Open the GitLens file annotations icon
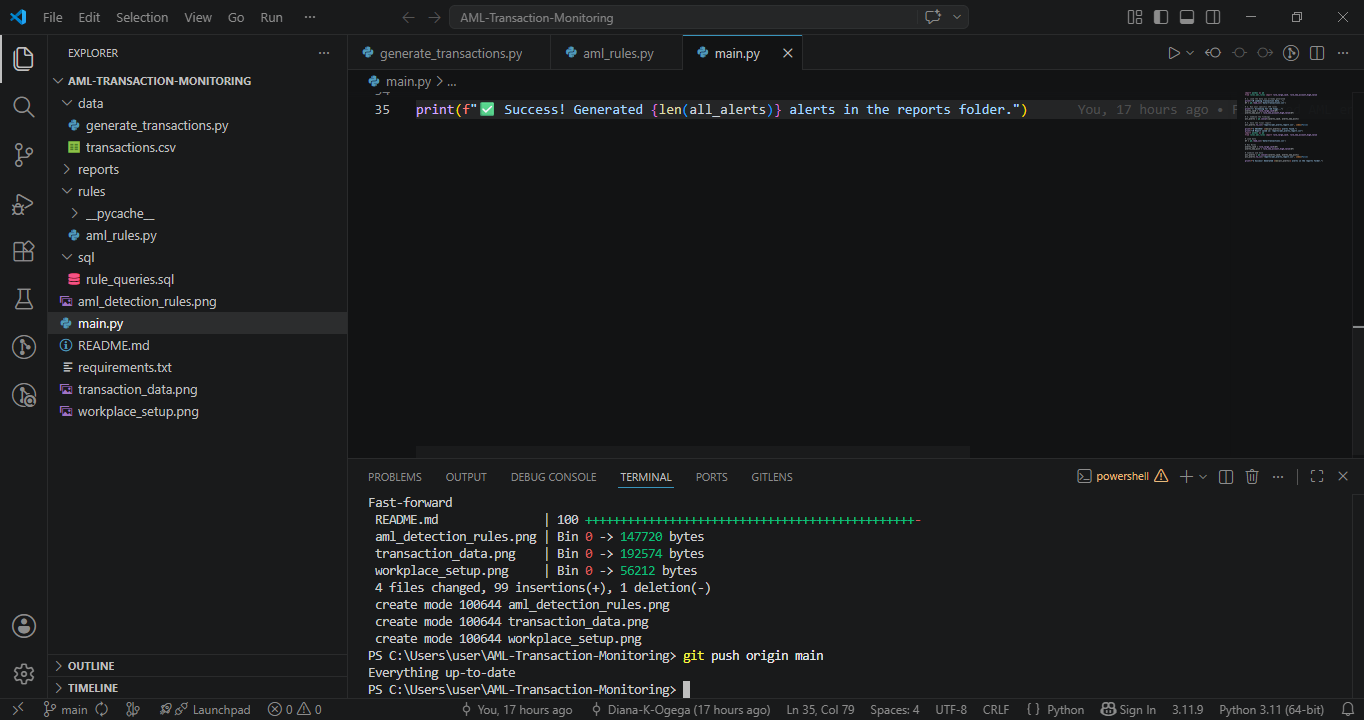 [1291, 53]
